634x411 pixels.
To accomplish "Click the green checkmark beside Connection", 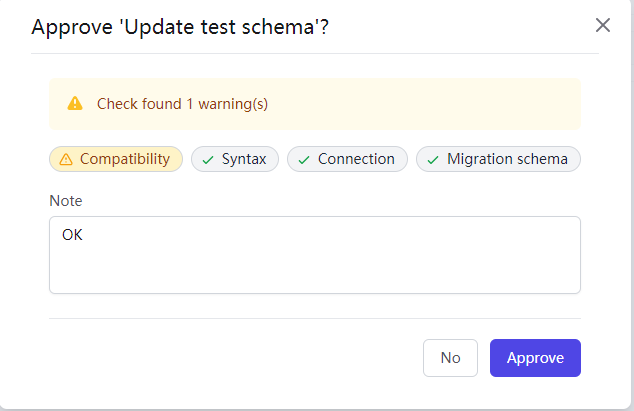I will click(x=304, y=160).
